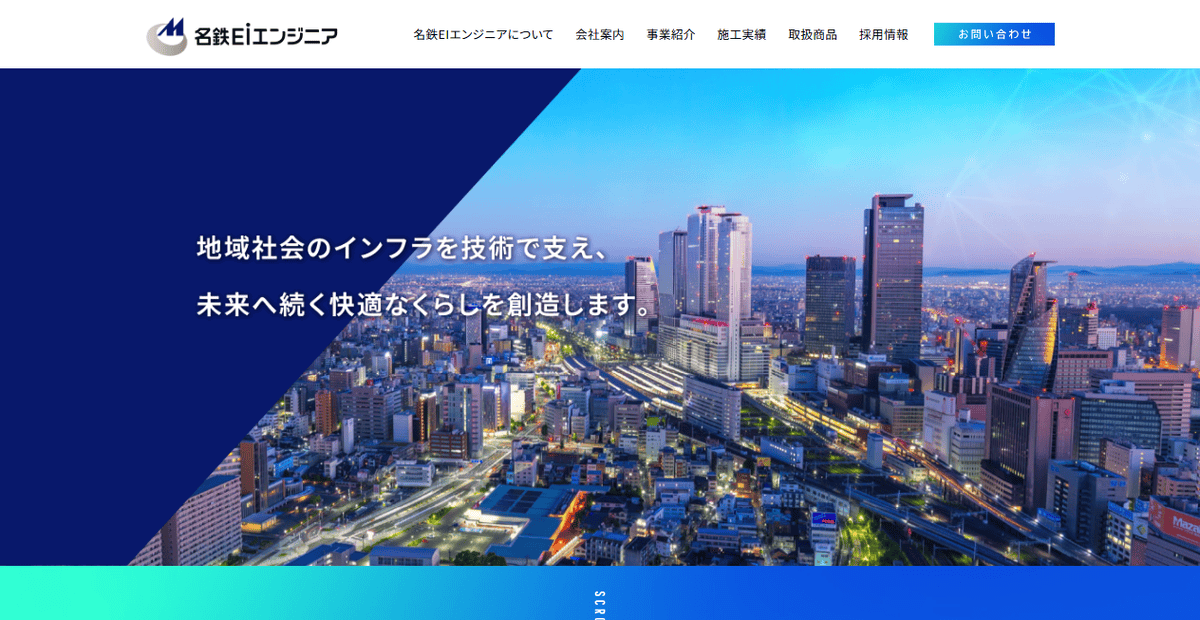Open the contact inquiry form
The height and width of the screenshot is (620, 1200).
pos(994,33)
